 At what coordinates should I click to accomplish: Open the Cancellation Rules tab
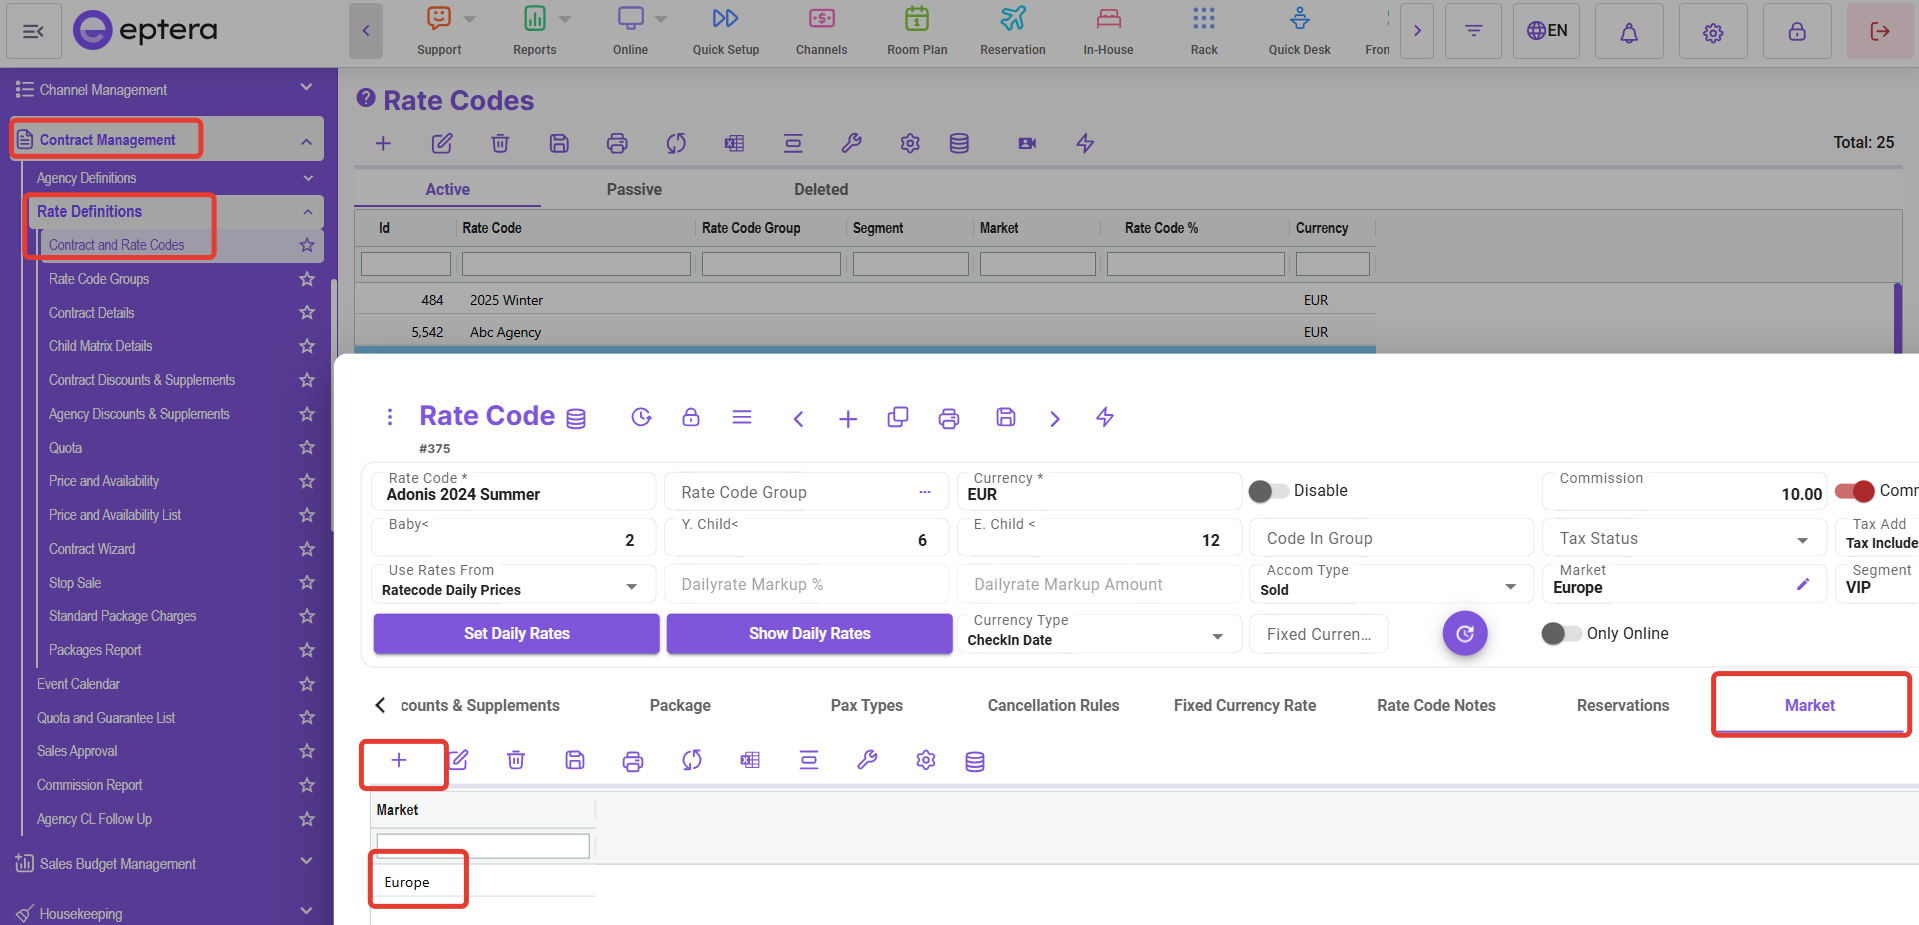pos(1053,705)
